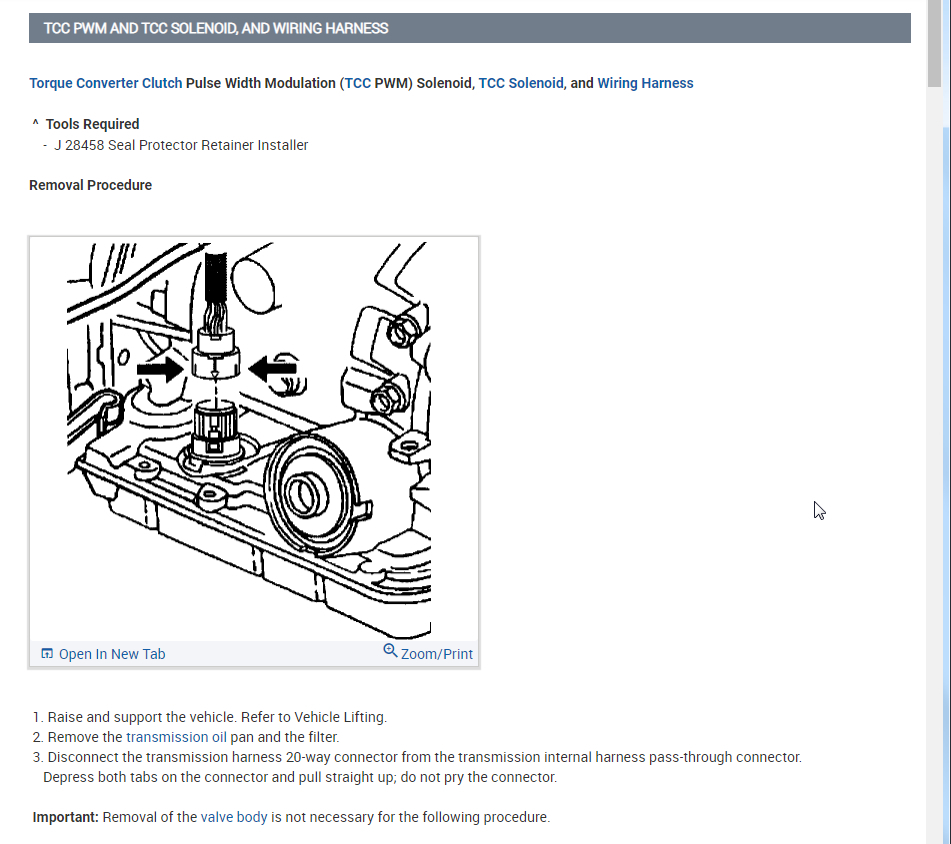Click the 'Tools Required' label
Image resolution: width=951 pixels, height=844 pixels.
coord(93,124)
